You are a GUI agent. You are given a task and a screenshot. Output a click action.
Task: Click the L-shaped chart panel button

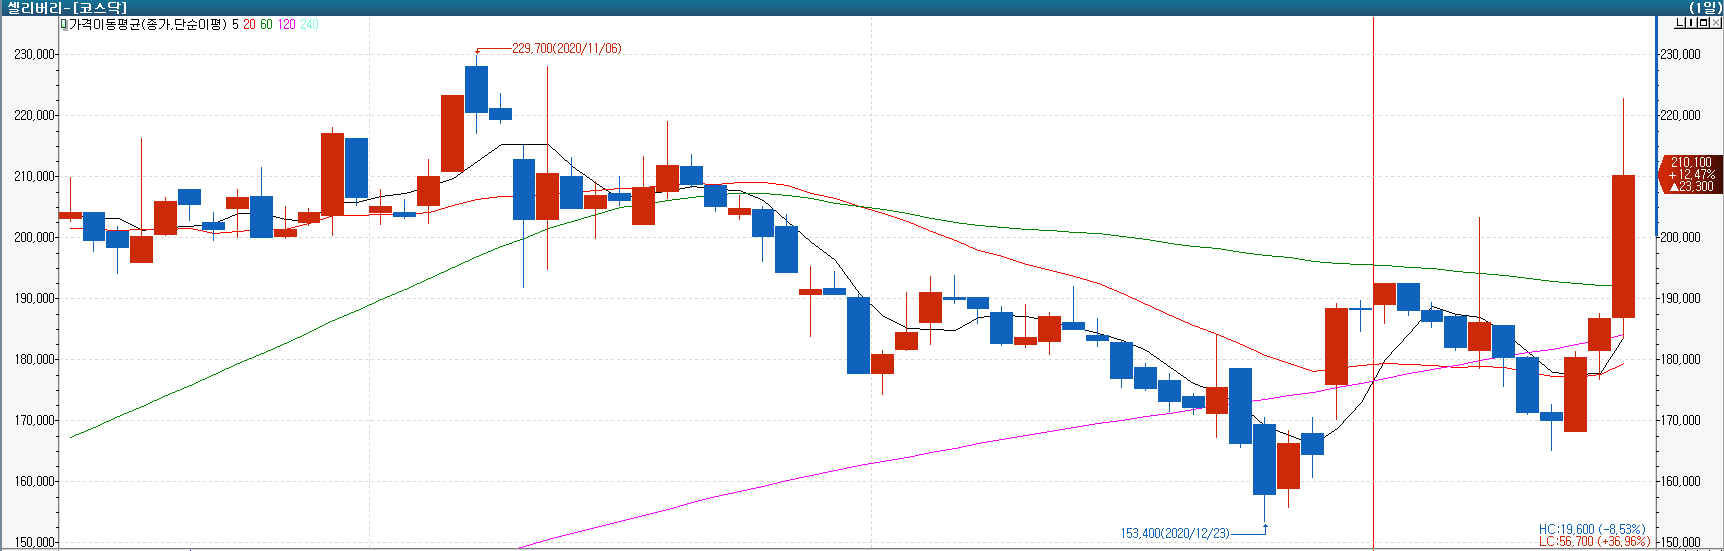(1680, 24)
